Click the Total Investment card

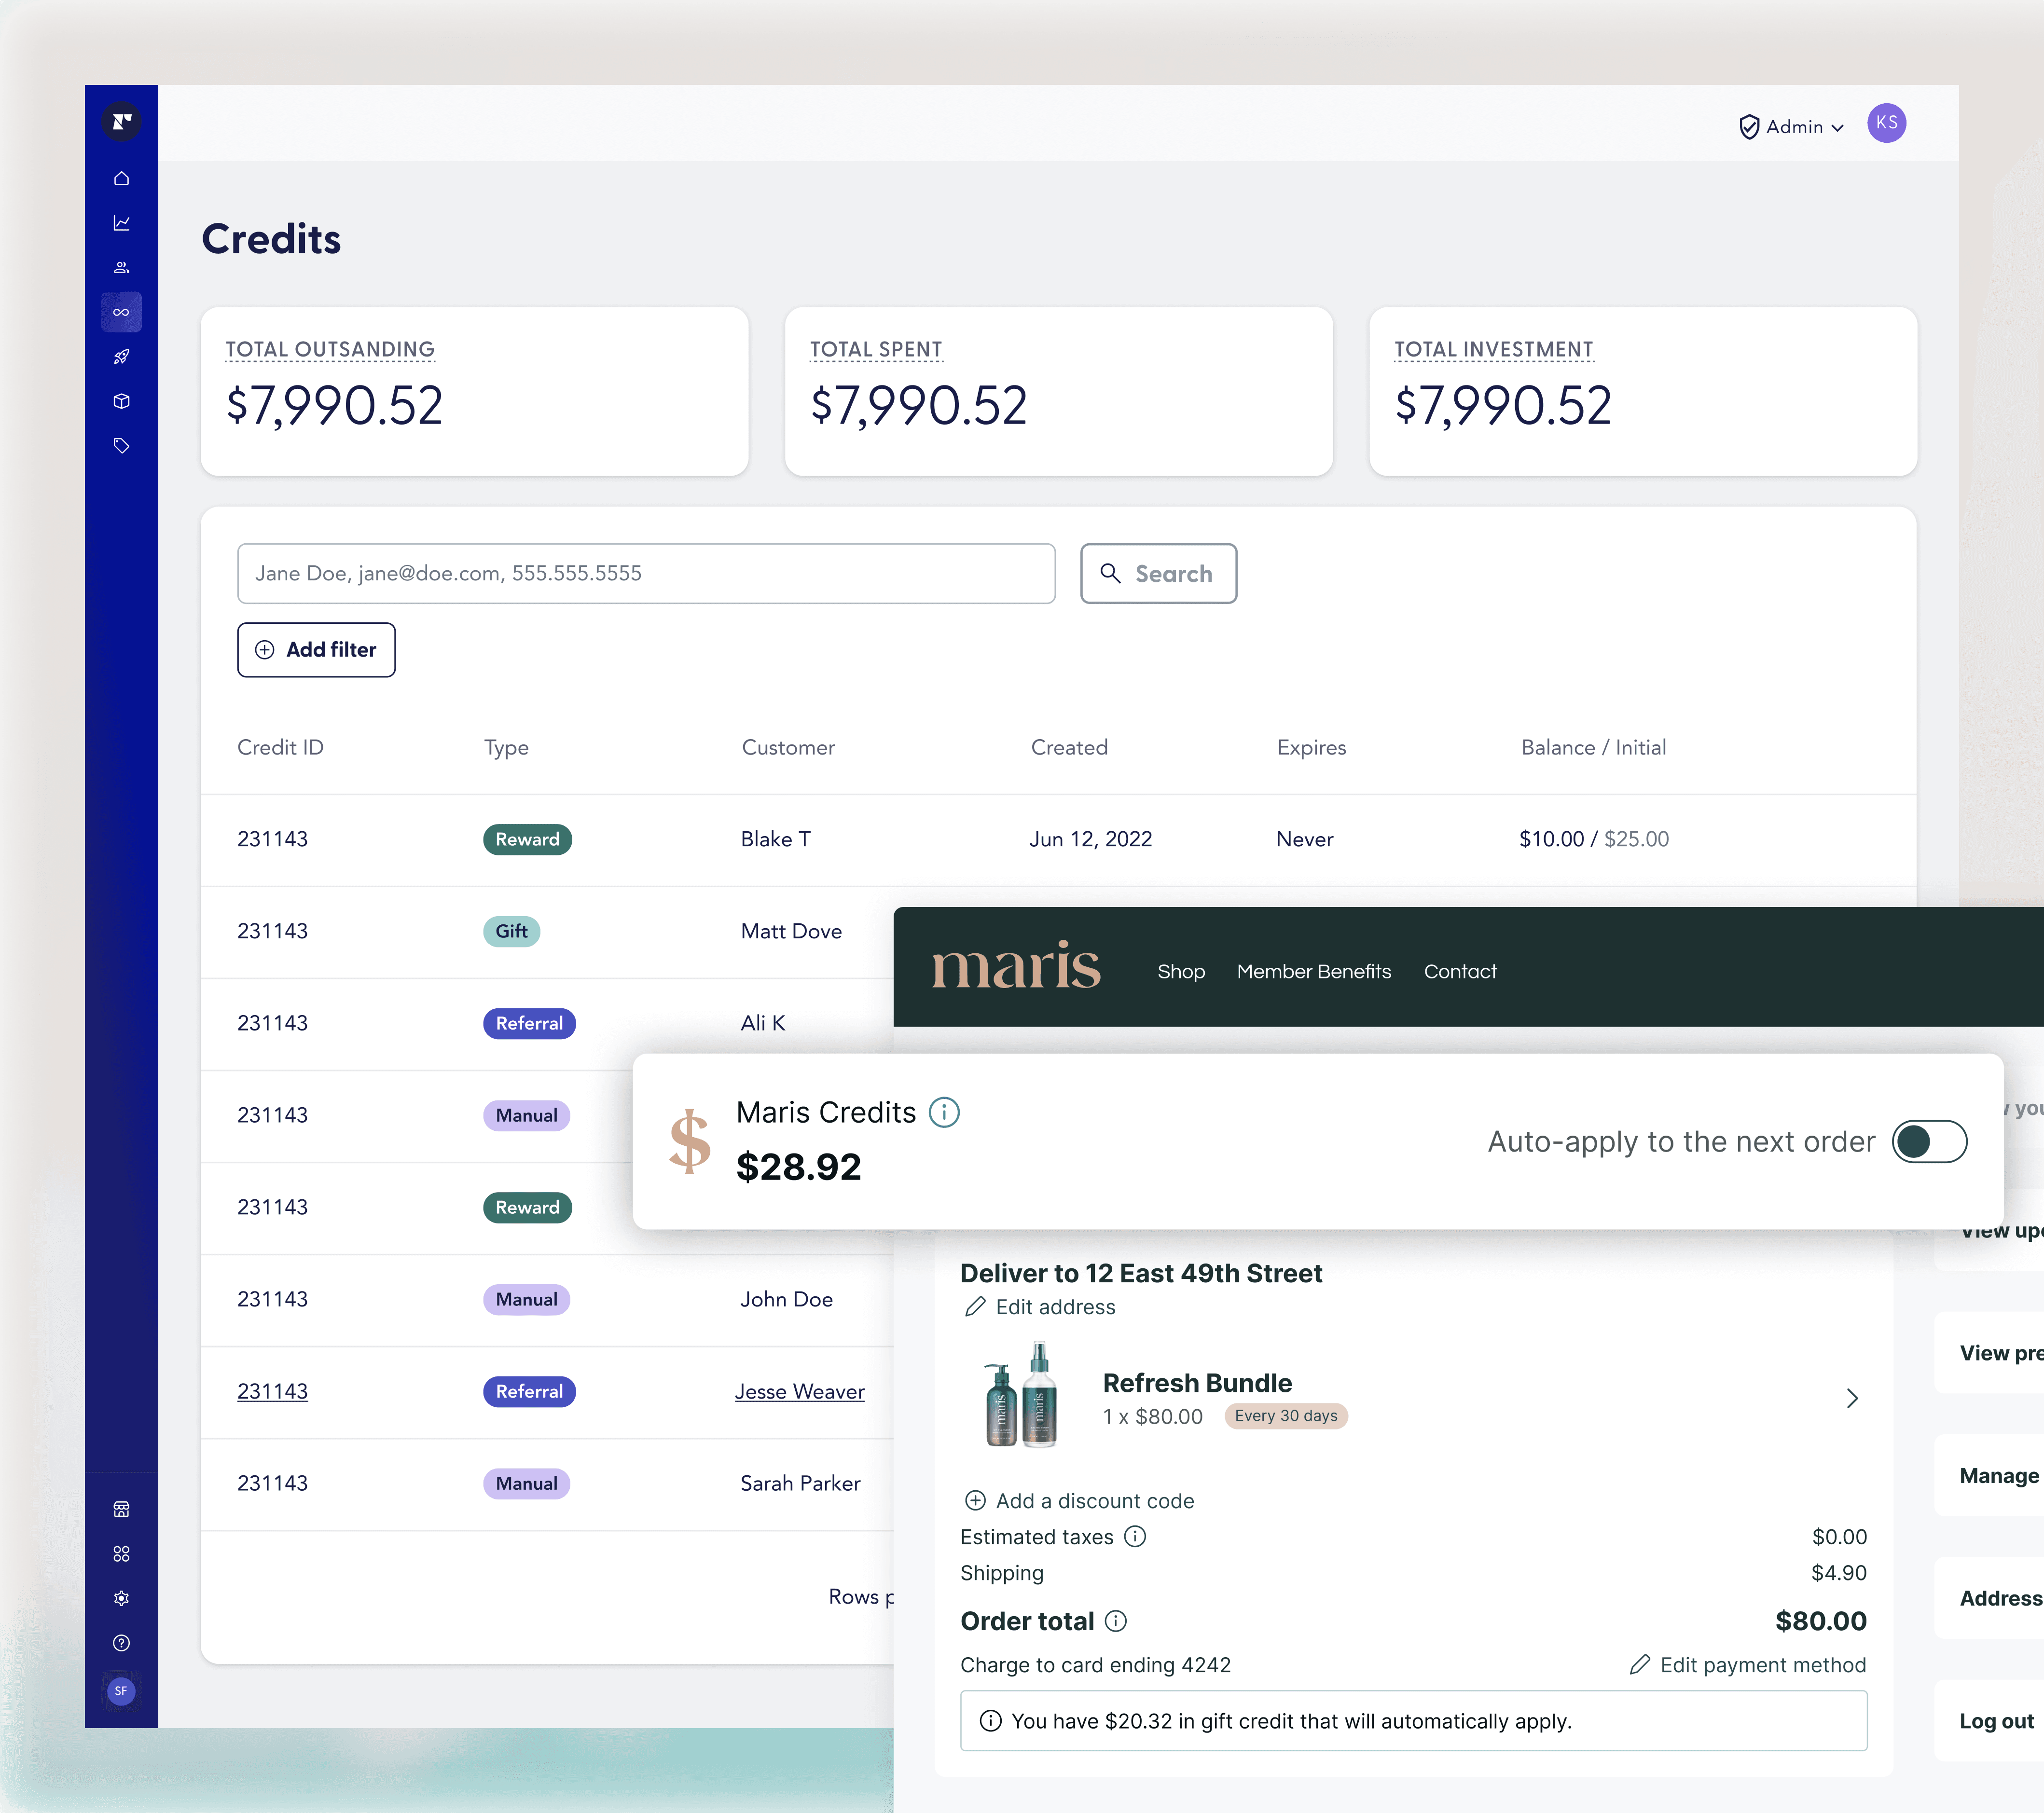pyautogui.click(x=1642, y=391)
